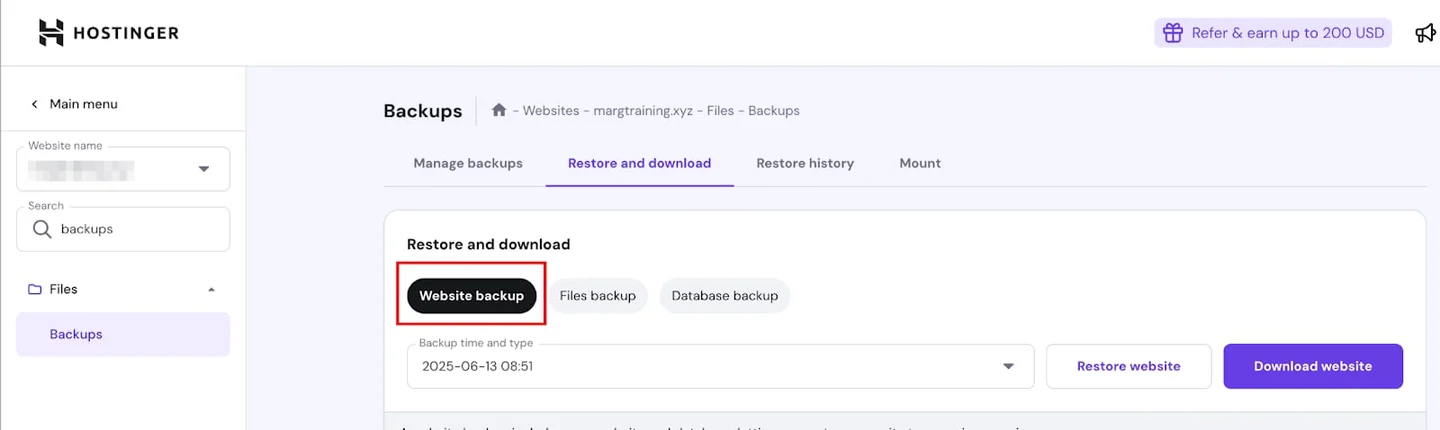This screenshot has height=430, width=1440.
Task: Click the Restore and download section heading
Action: click(488, 244)
